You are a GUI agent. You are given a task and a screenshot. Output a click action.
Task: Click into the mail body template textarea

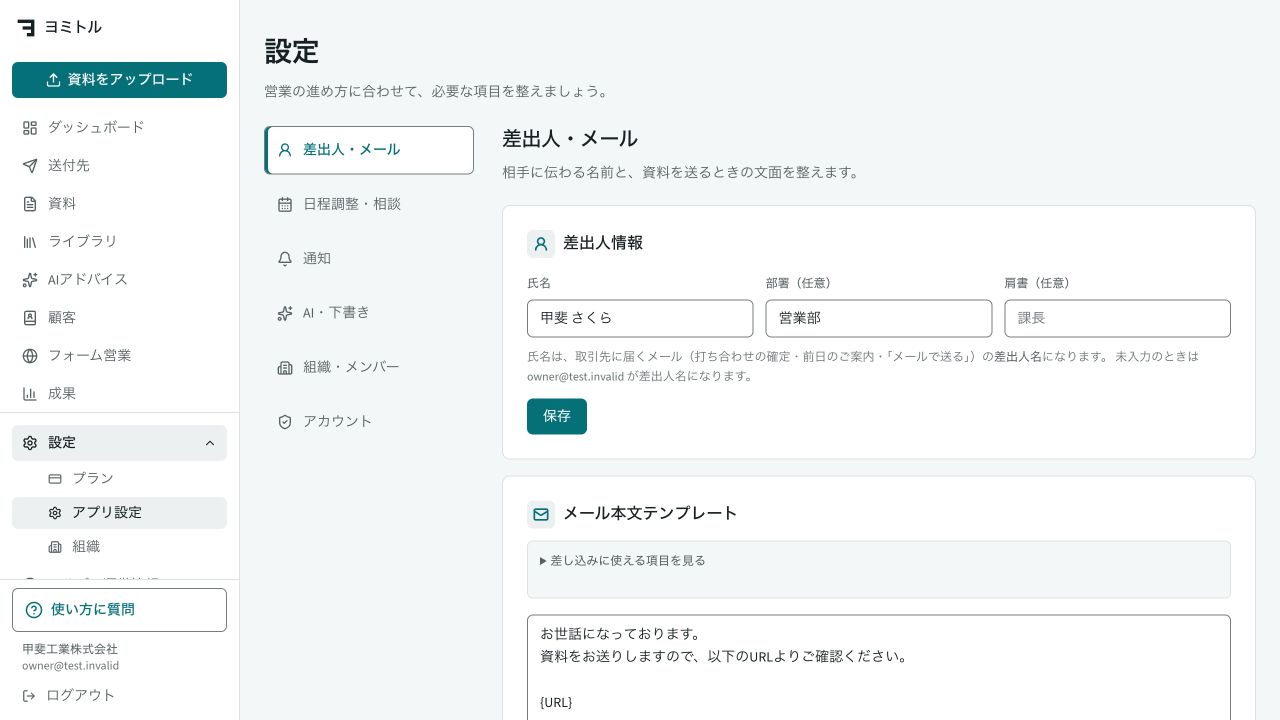pyautogui.click(x=879, y=667)
